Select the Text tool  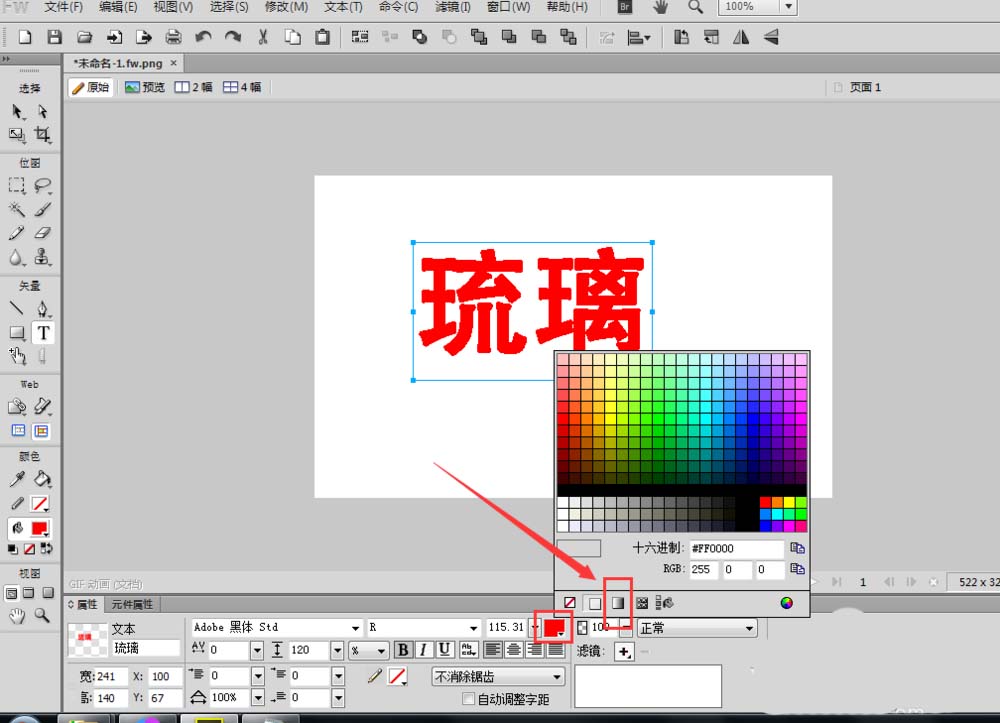tap(44, 333)
